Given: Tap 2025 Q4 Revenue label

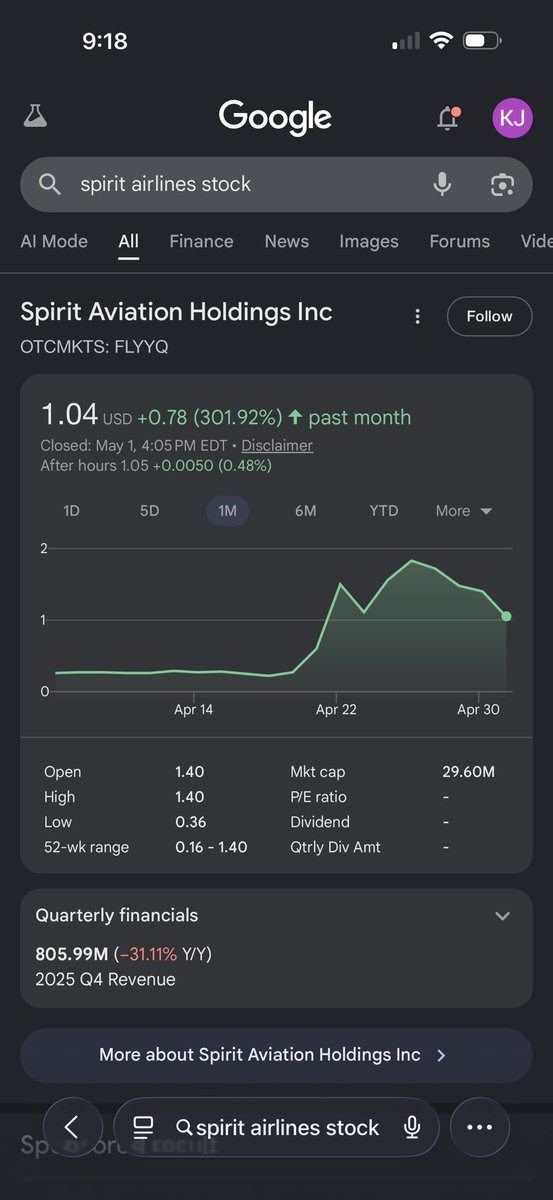Looking at the screenshot, I should coord(105,979).
